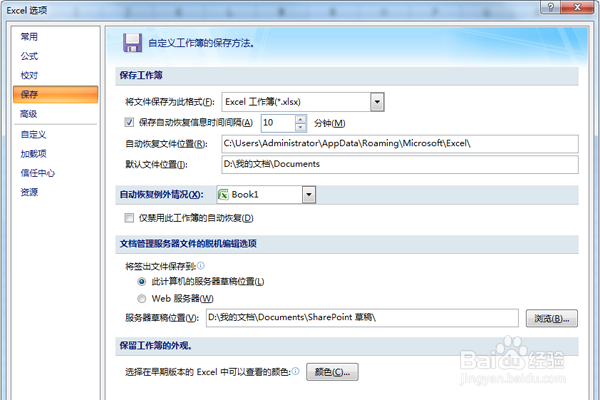Open the 公式 category
Viewport: 600px width, 400px height.
[29, 56]
